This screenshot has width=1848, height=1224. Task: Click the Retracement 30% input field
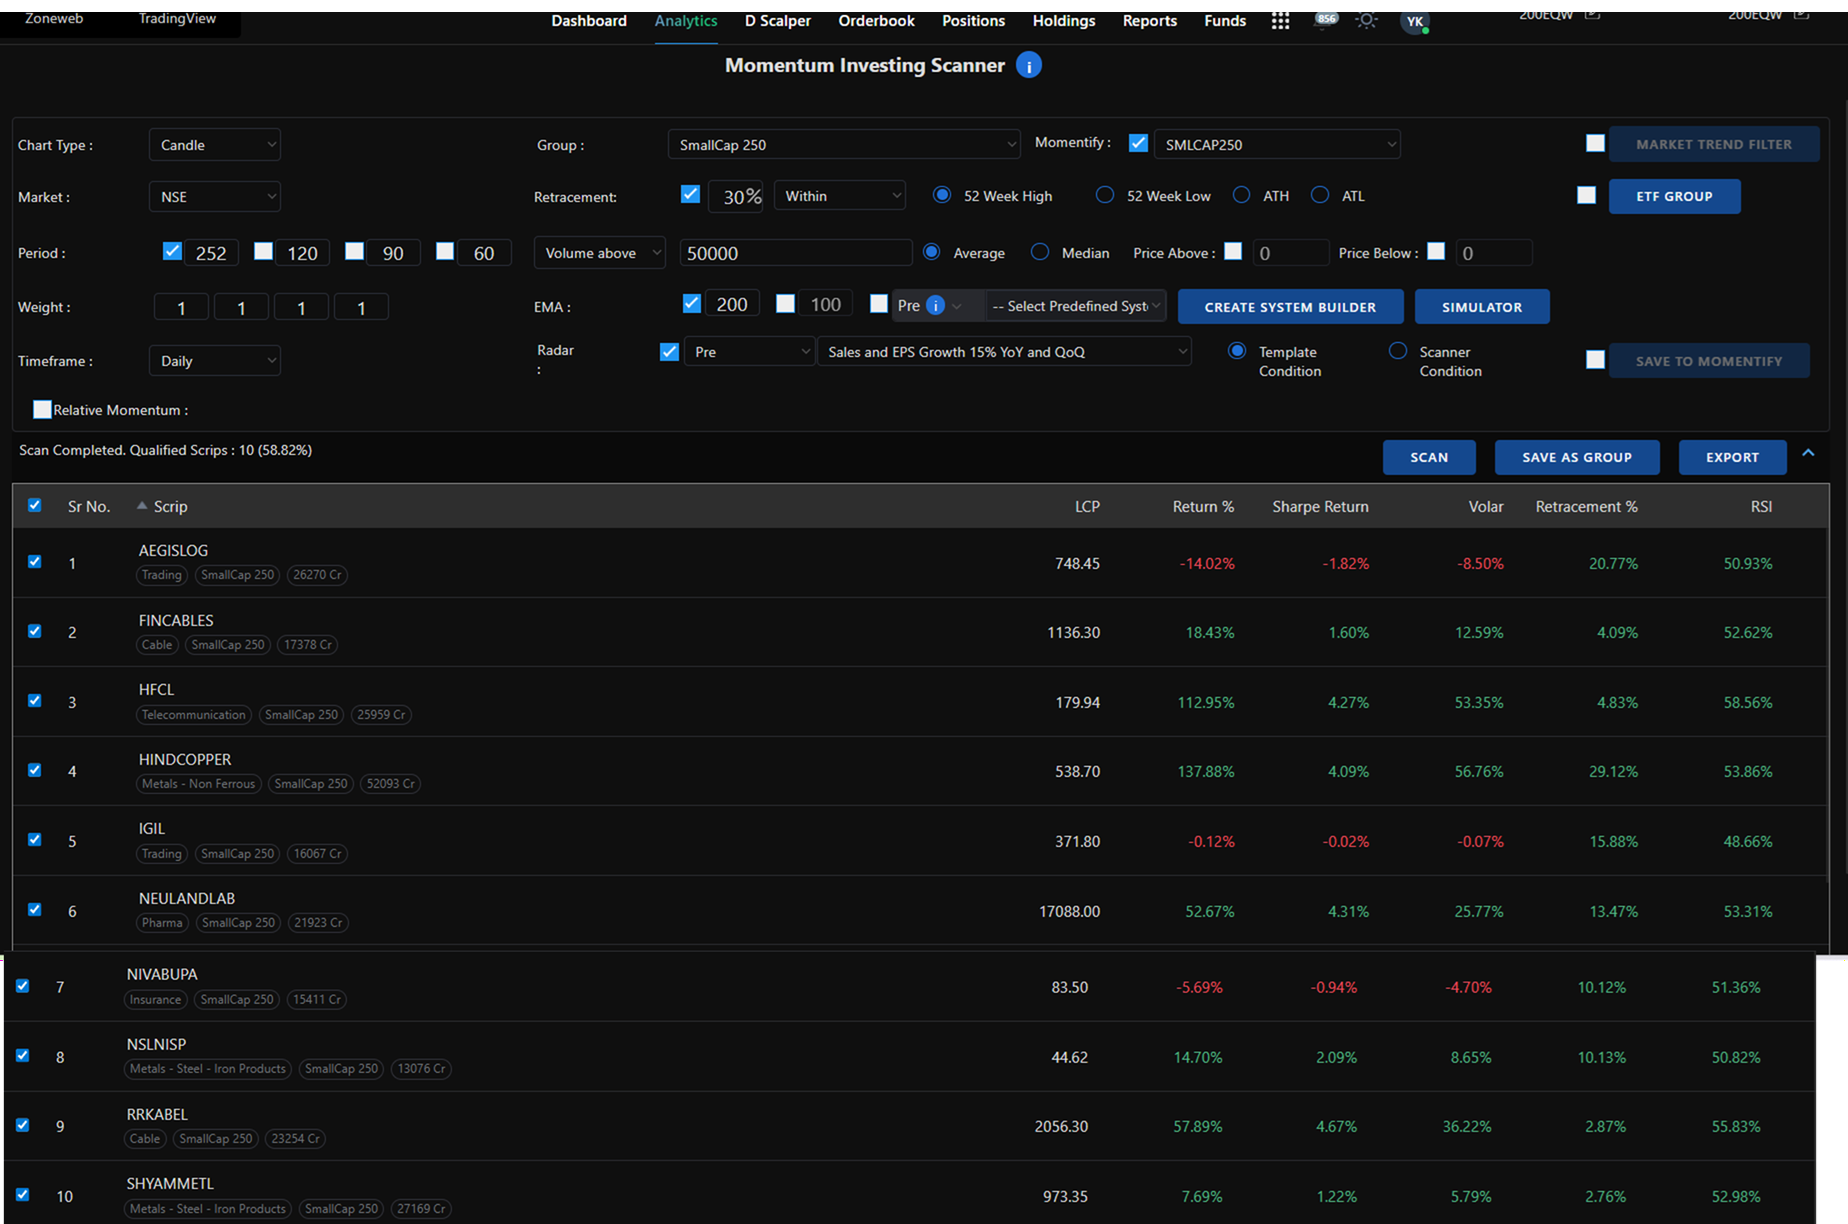click(x=736, y=196)
